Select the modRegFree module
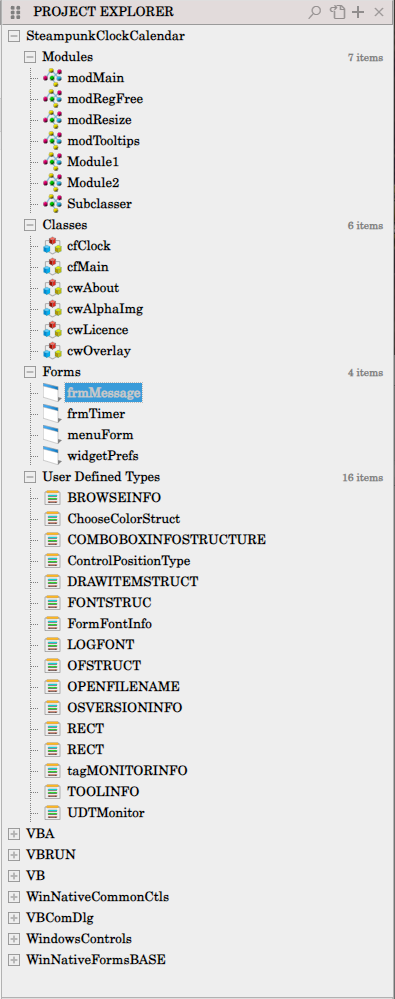 (x=105, y=99)
